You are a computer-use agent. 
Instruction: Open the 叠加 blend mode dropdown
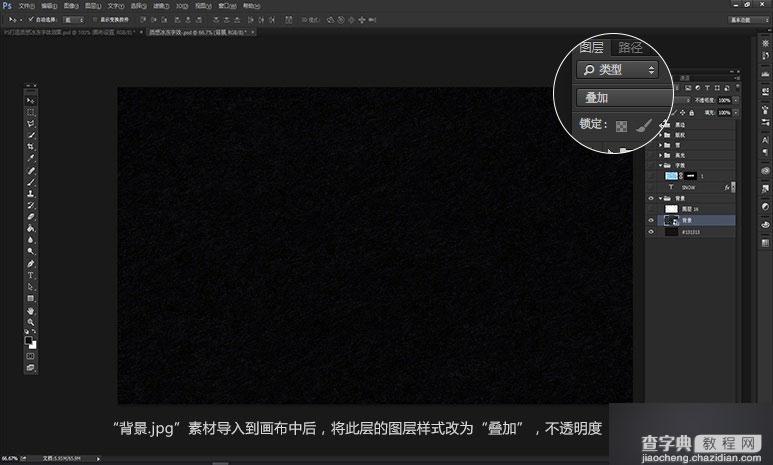[x=622, y=98]
